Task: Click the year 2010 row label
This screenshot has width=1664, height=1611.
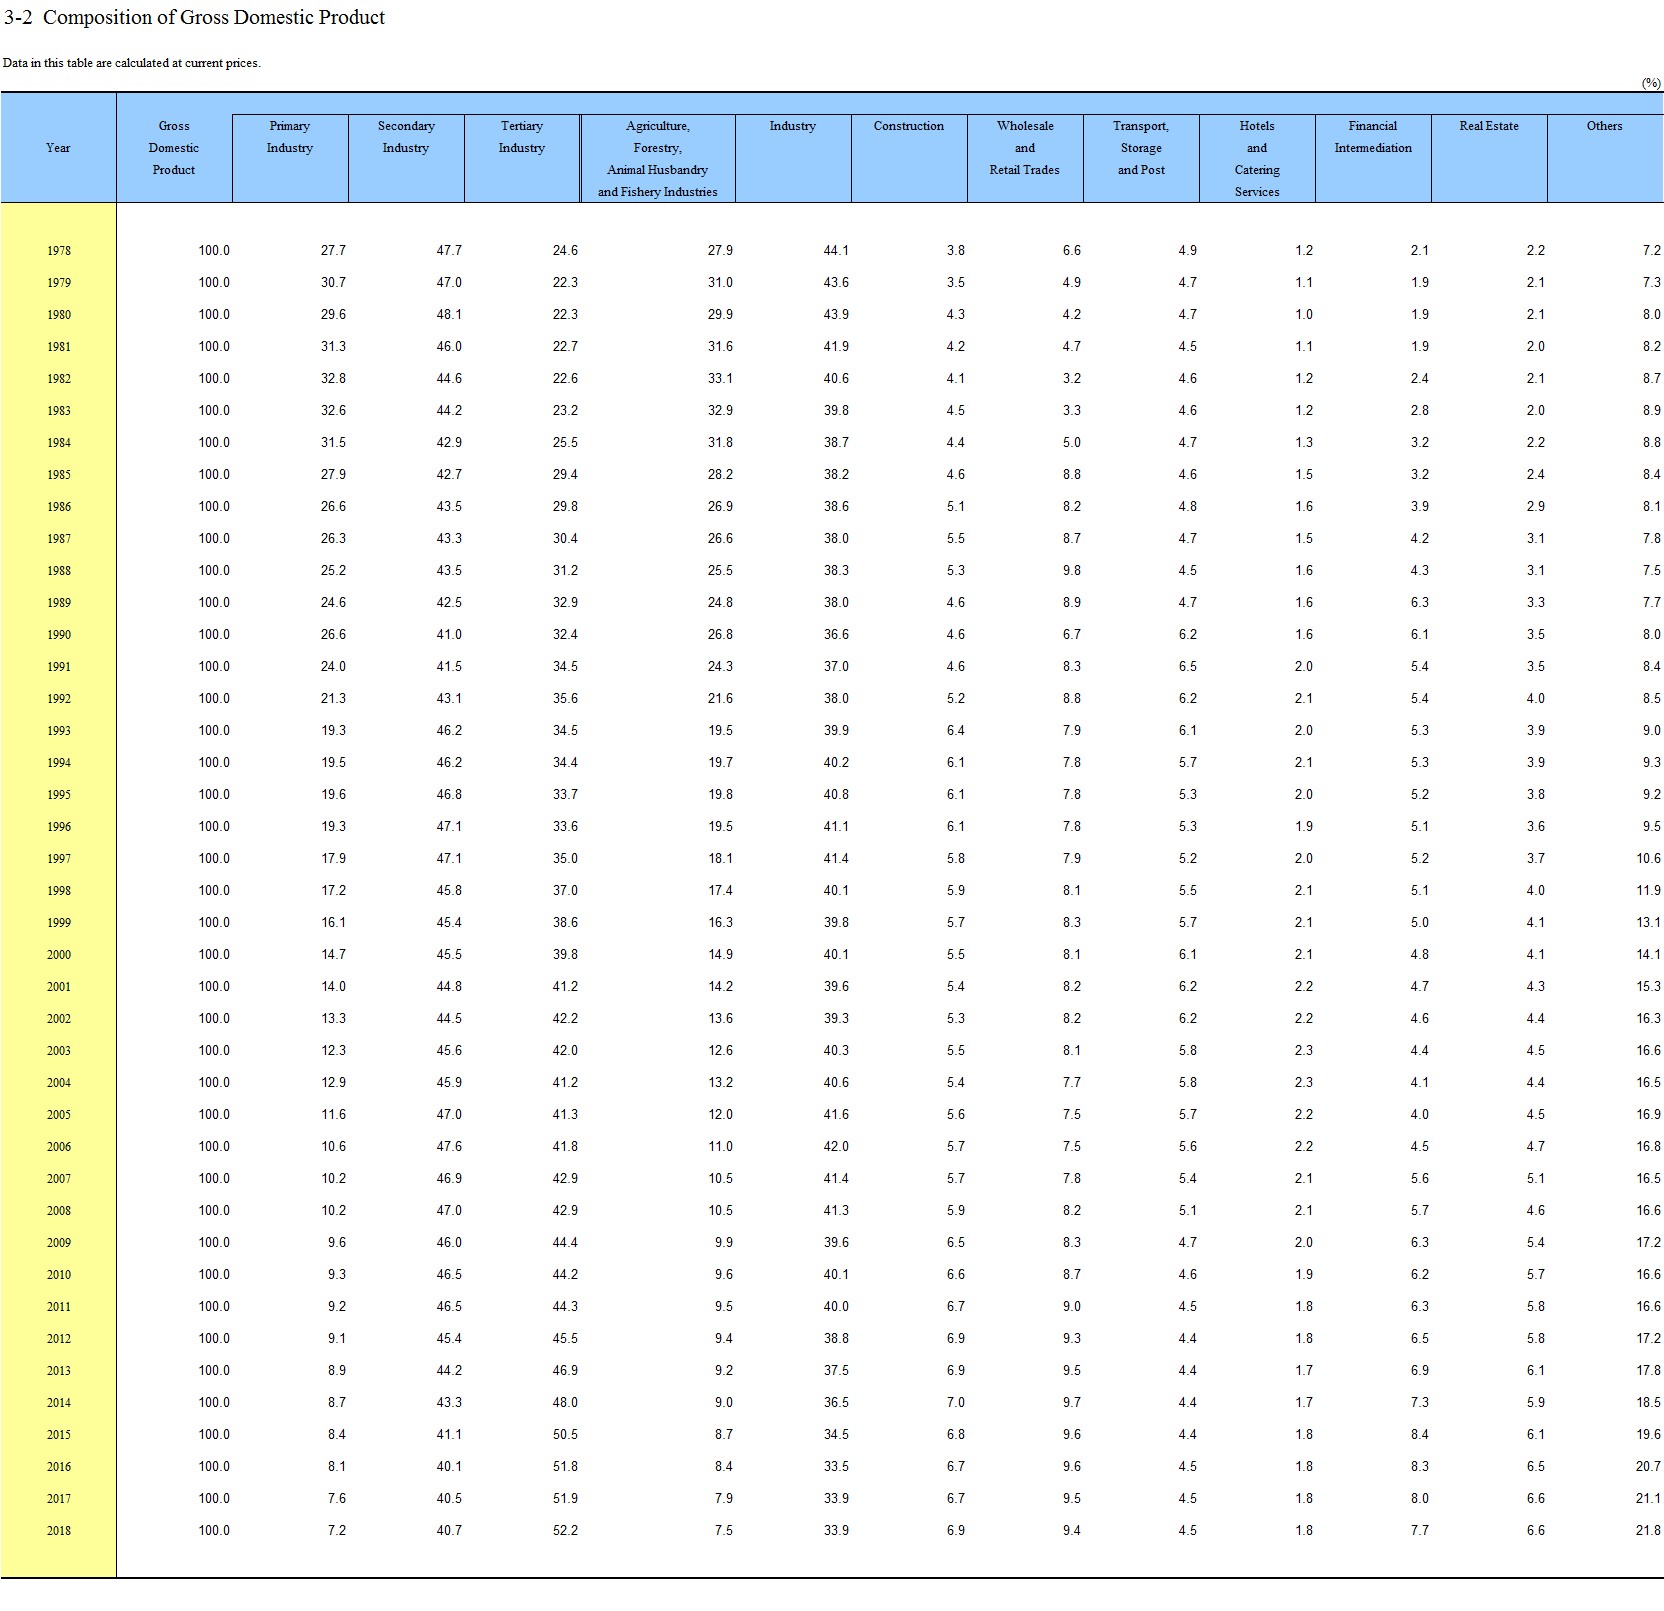Action: [59, 1275]
